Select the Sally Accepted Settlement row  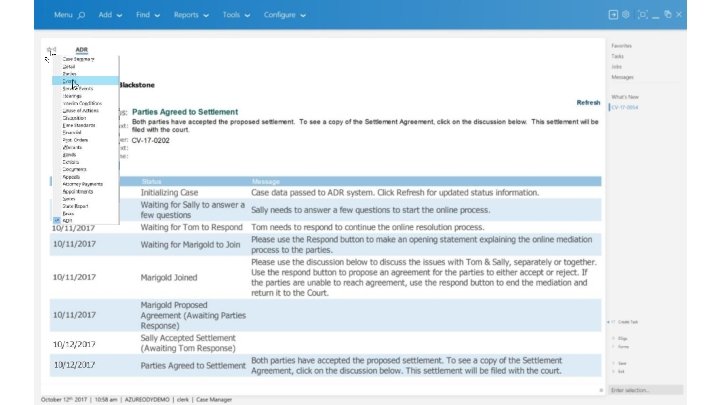pos(326,343)
